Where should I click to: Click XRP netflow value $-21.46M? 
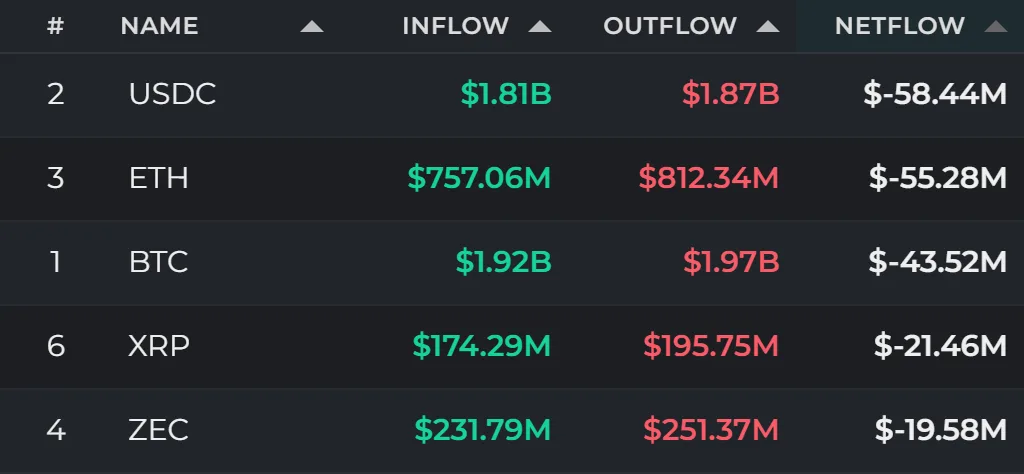point(940,346)
